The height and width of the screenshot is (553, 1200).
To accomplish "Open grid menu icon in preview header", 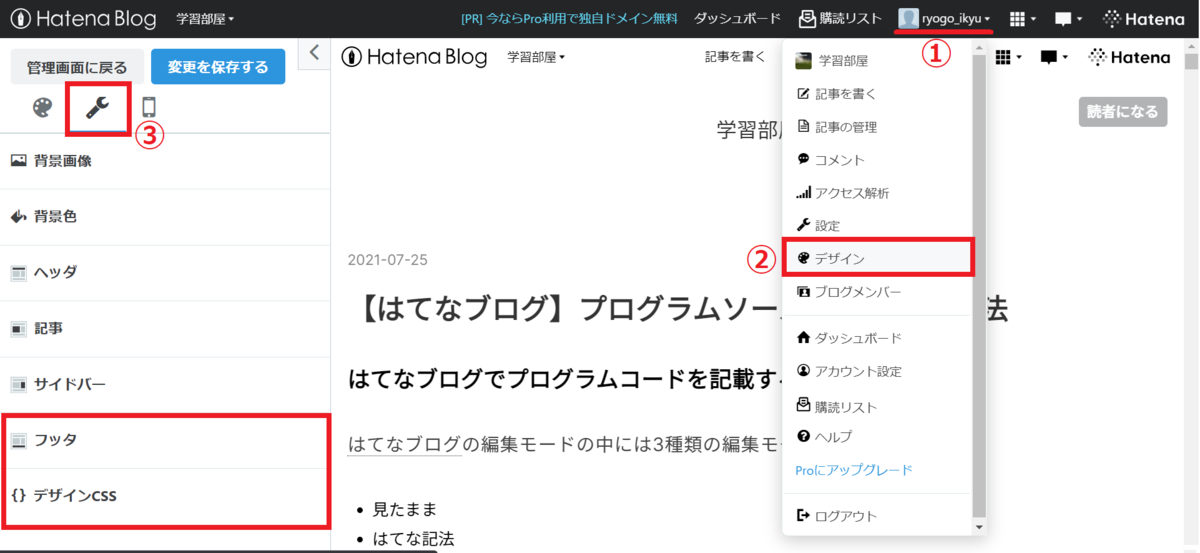I will tap(1008, 57).
